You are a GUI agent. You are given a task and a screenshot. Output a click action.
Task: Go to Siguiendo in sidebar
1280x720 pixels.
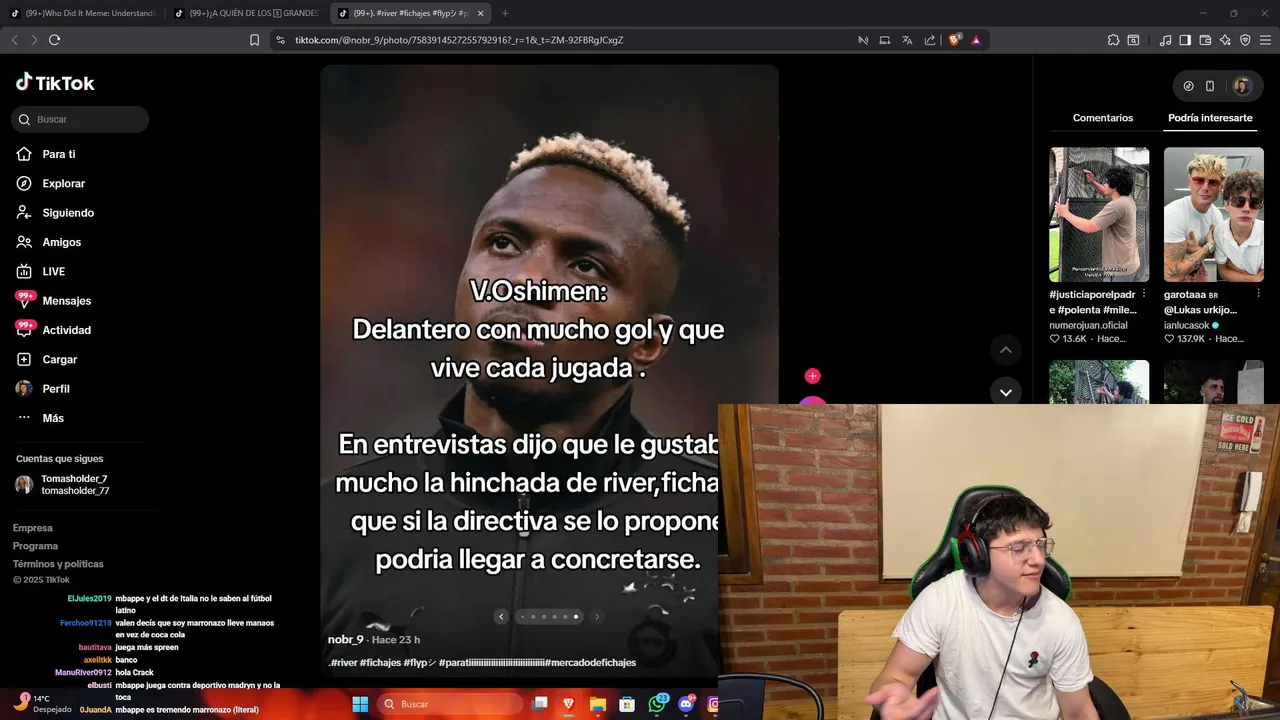(x=55, y=213)
